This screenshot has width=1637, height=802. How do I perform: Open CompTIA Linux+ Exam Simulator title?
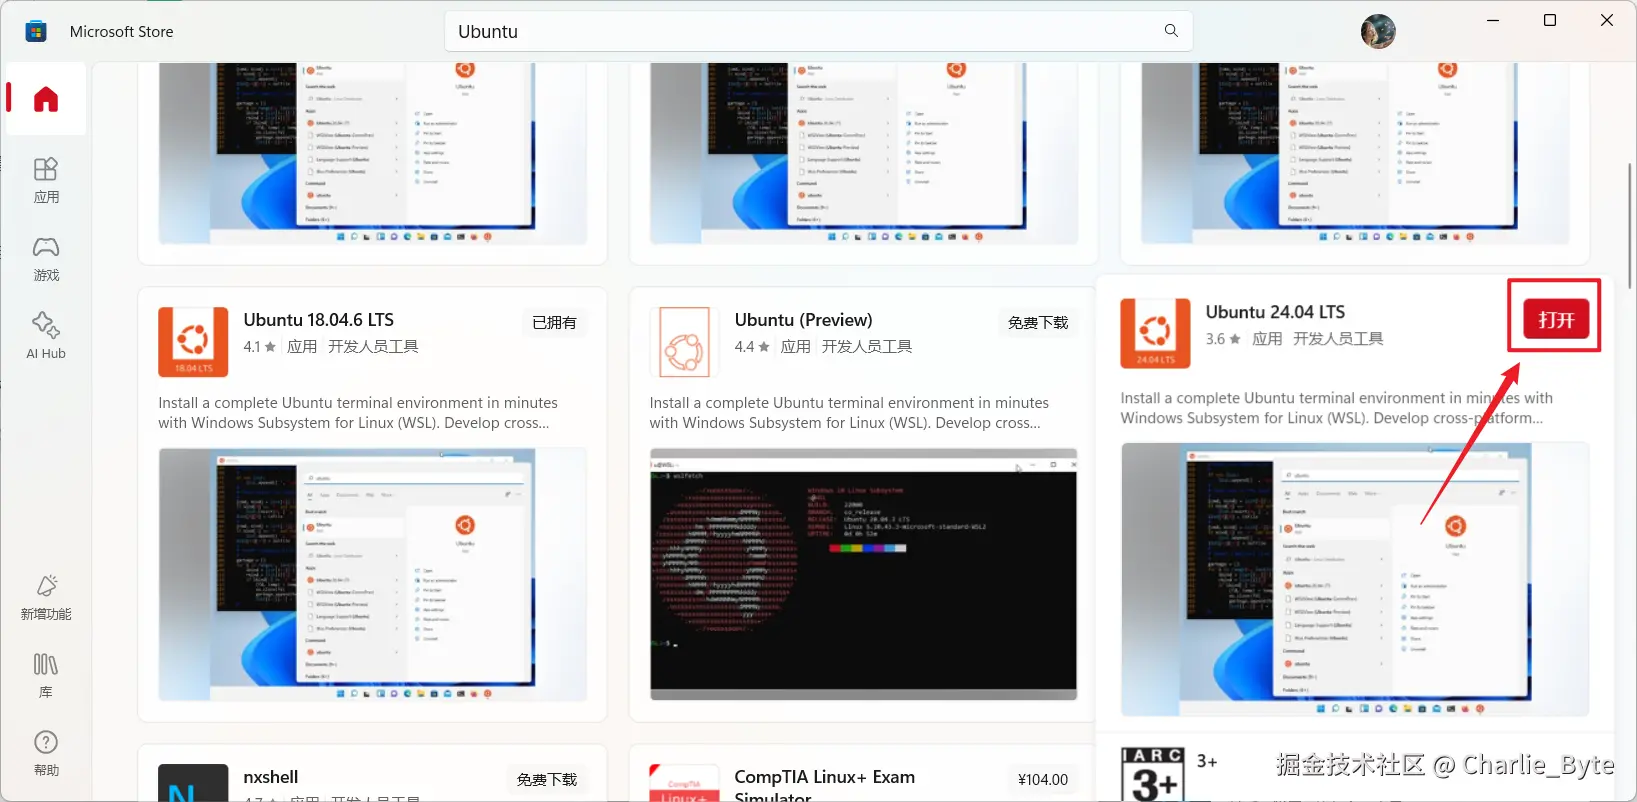point(825,786)
